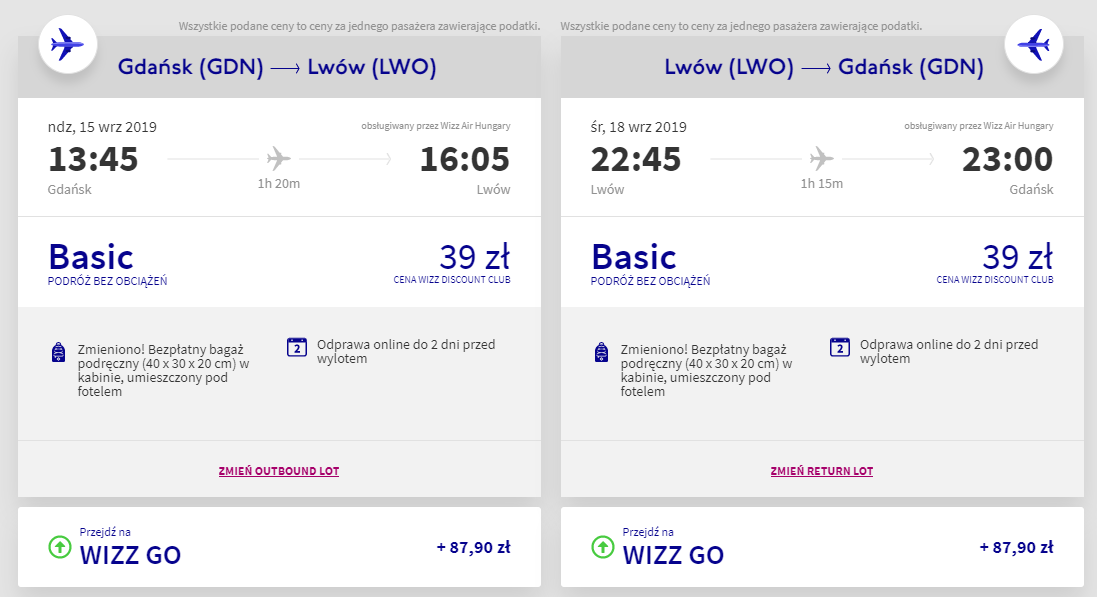
Task: Select the cabin baggage icon on return fare
Action: click(603, 351)
